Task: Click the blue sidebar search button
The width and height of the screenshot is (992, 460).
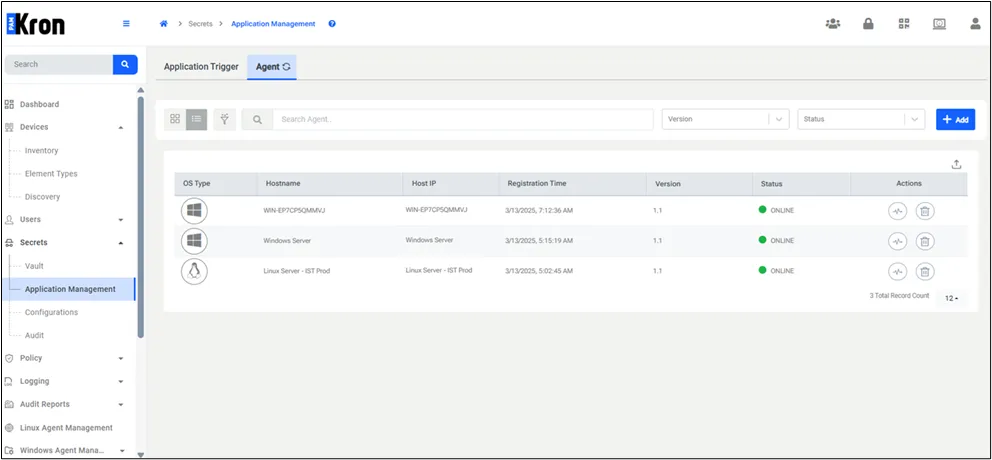Action: click(x=125, y=65)
